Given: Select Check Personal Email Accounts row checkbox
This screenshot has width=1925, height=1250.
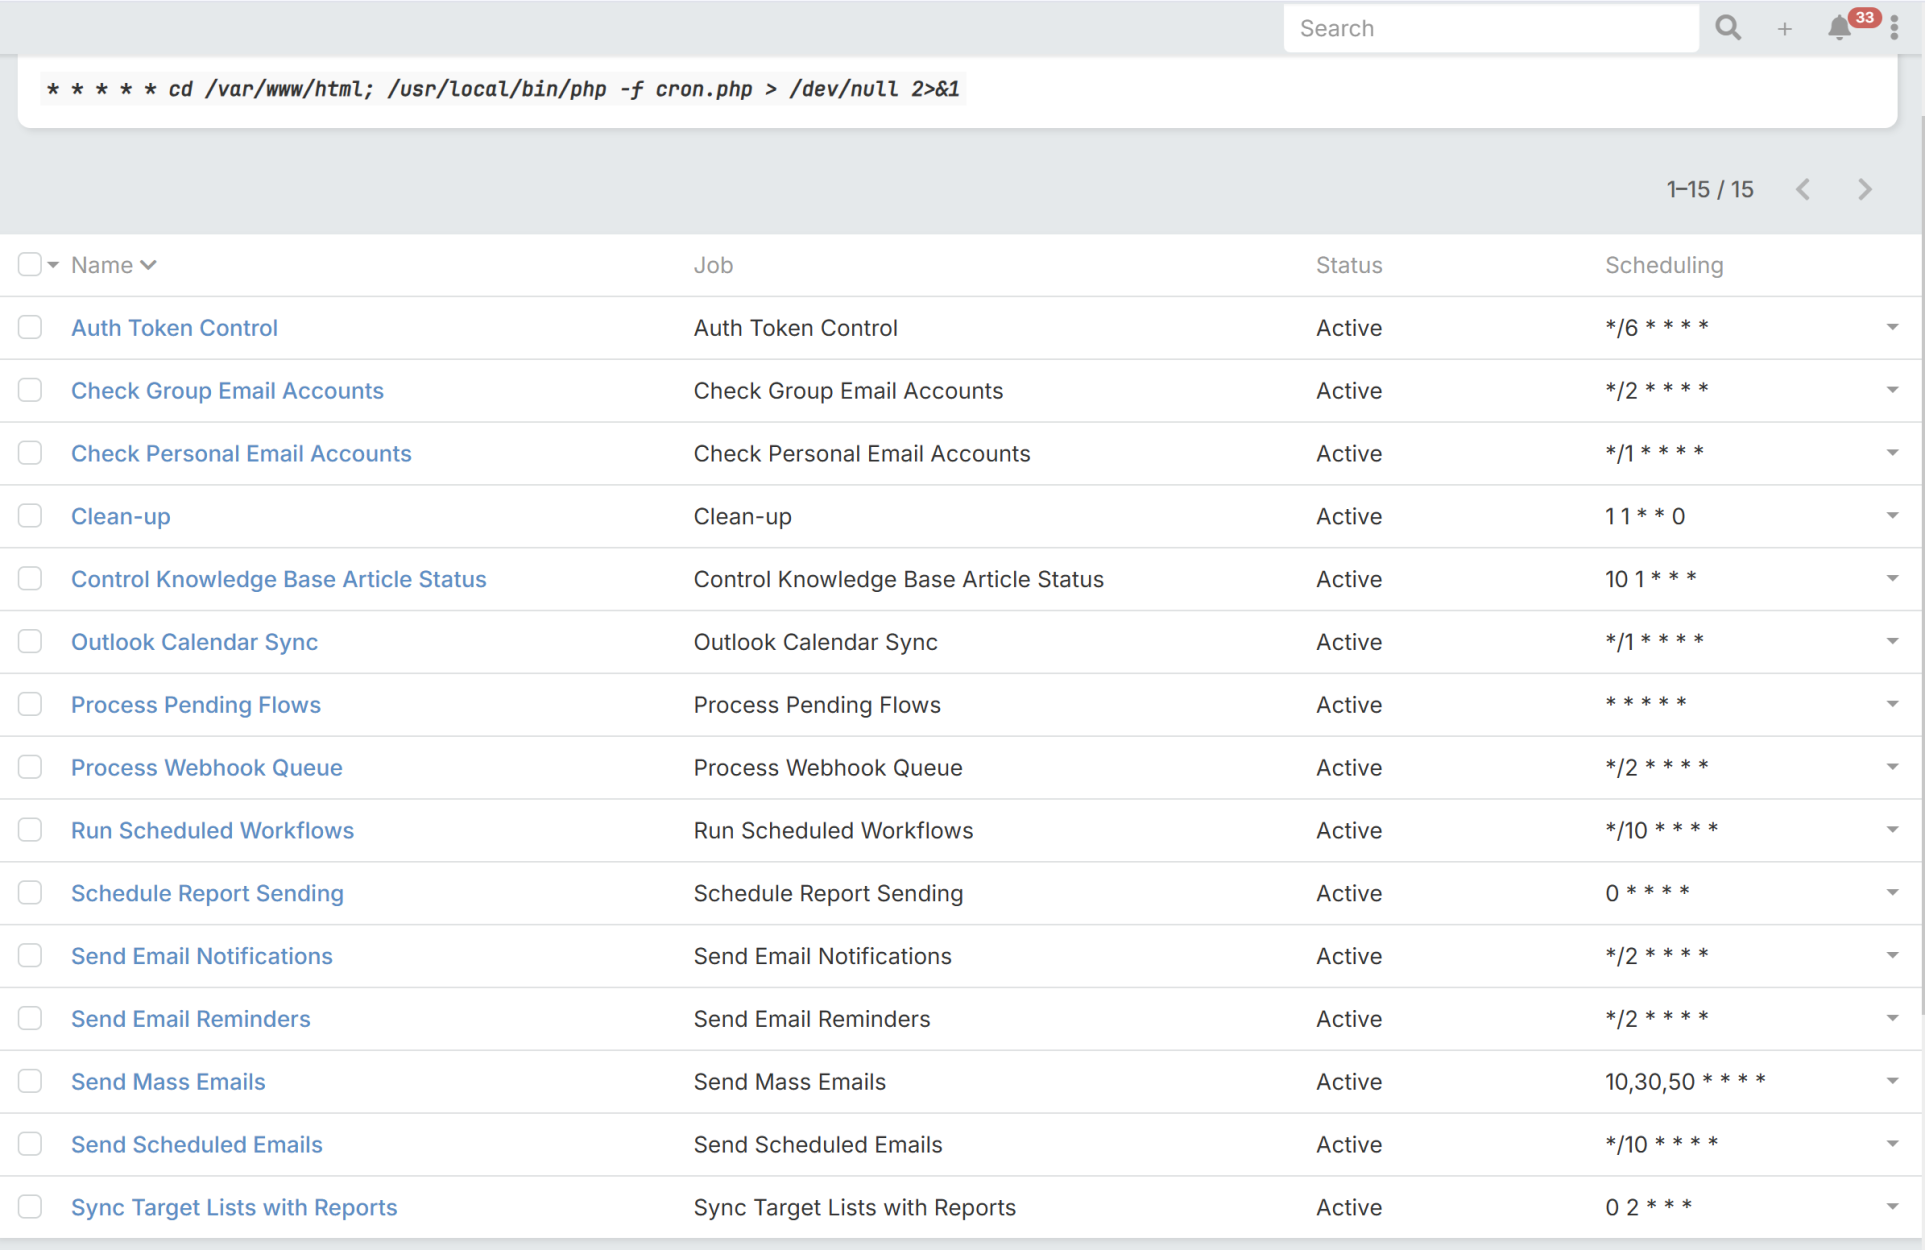Looking at the screenshot, I should (x=30, y=453).
